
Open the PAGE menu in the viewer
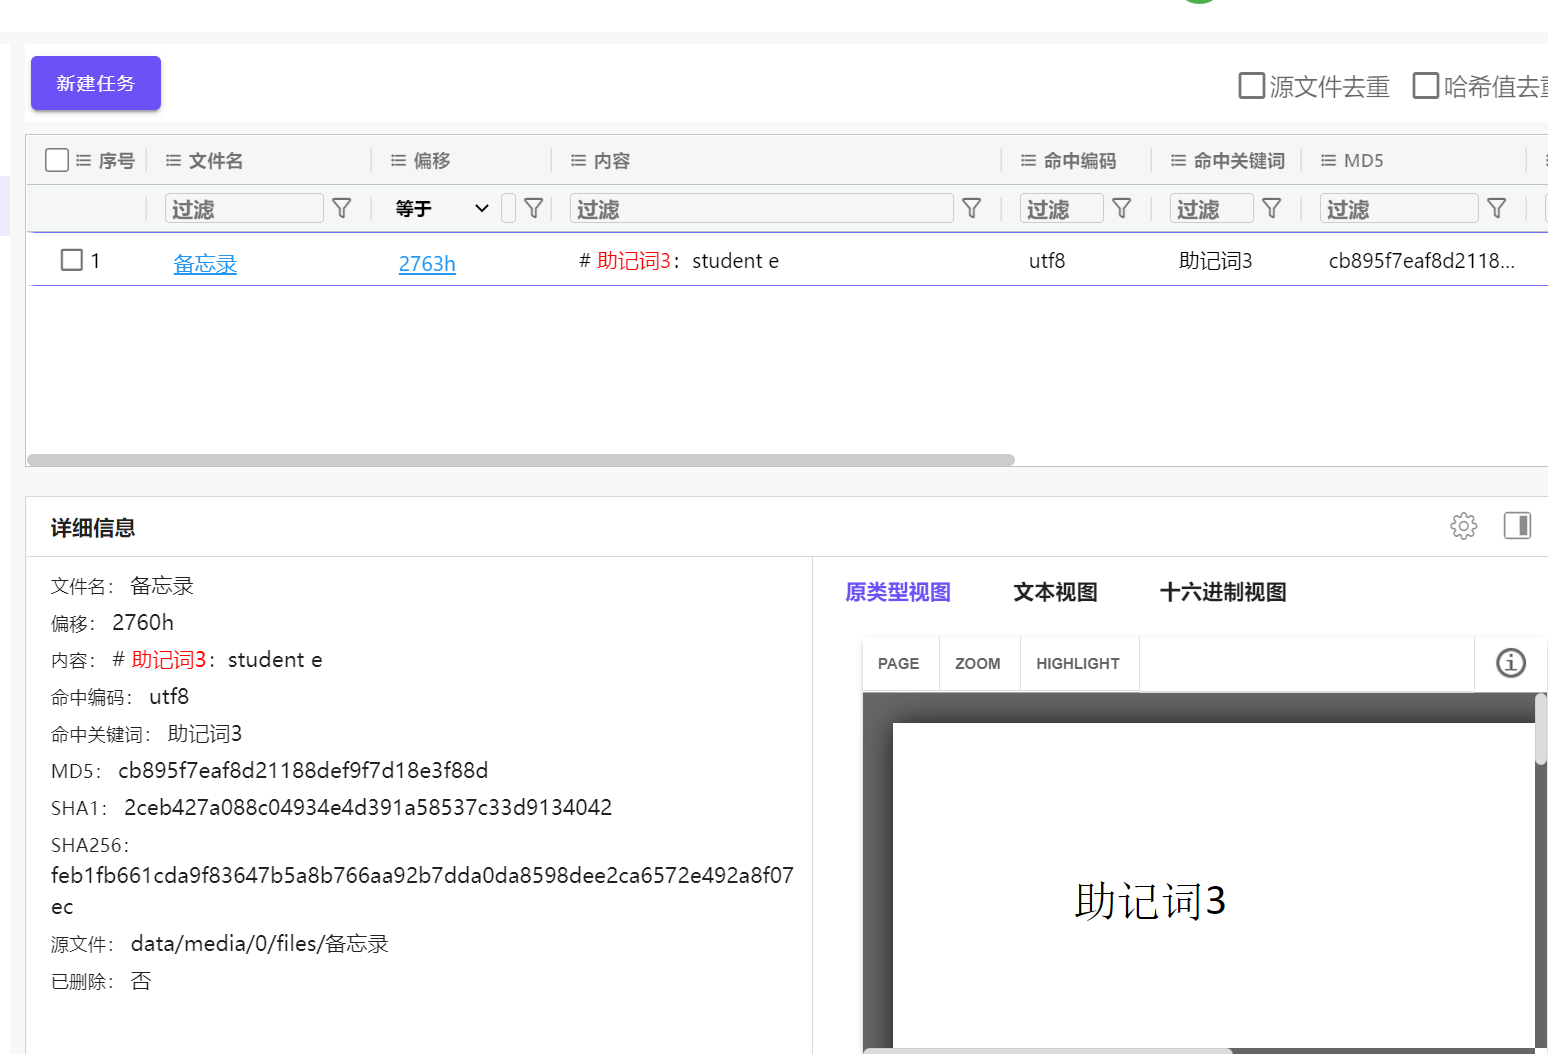(x=898, y=664)
